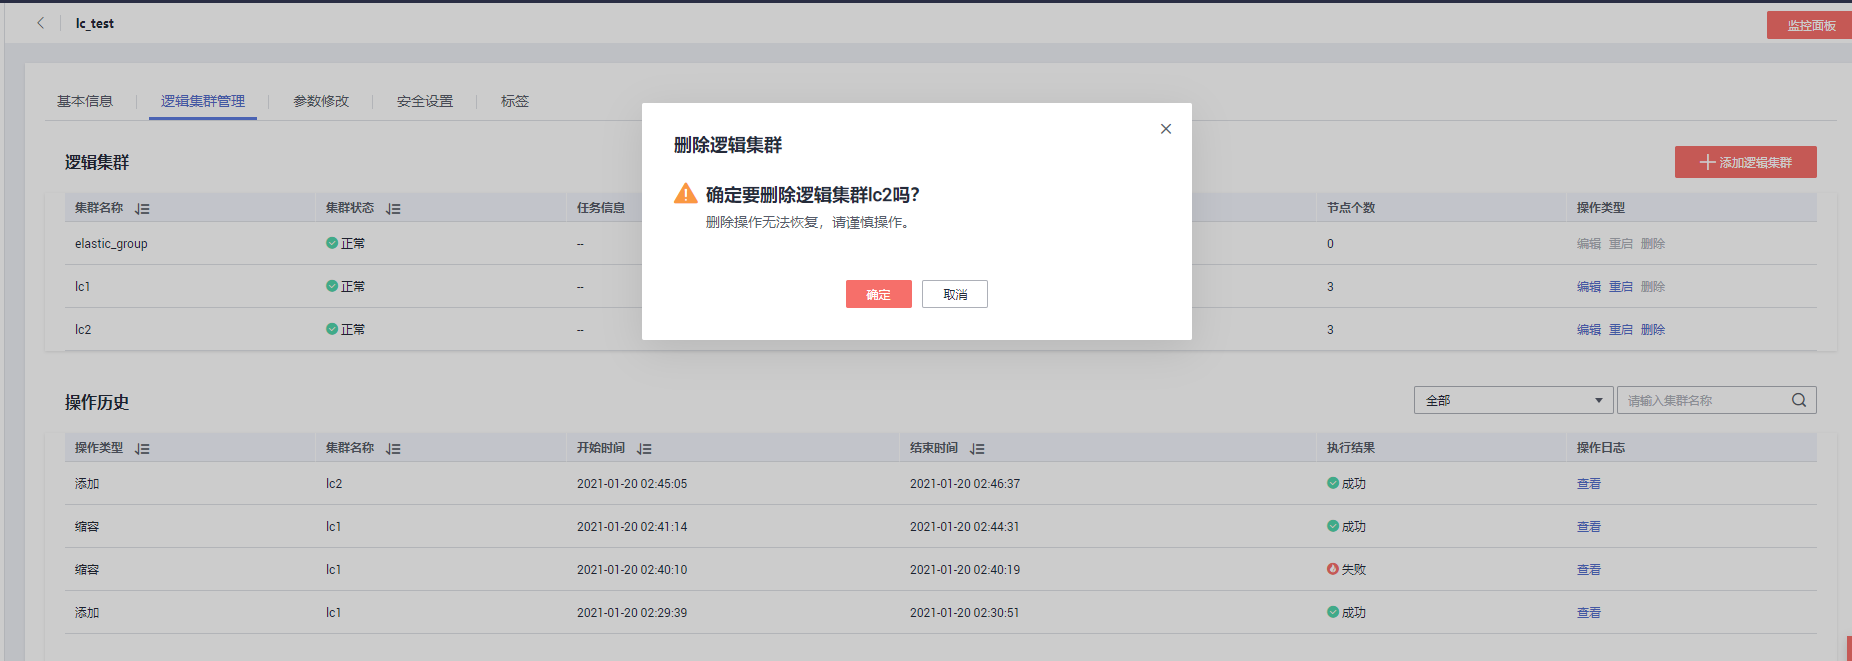Go back using the back arrow icon

[x=41, y=23]
